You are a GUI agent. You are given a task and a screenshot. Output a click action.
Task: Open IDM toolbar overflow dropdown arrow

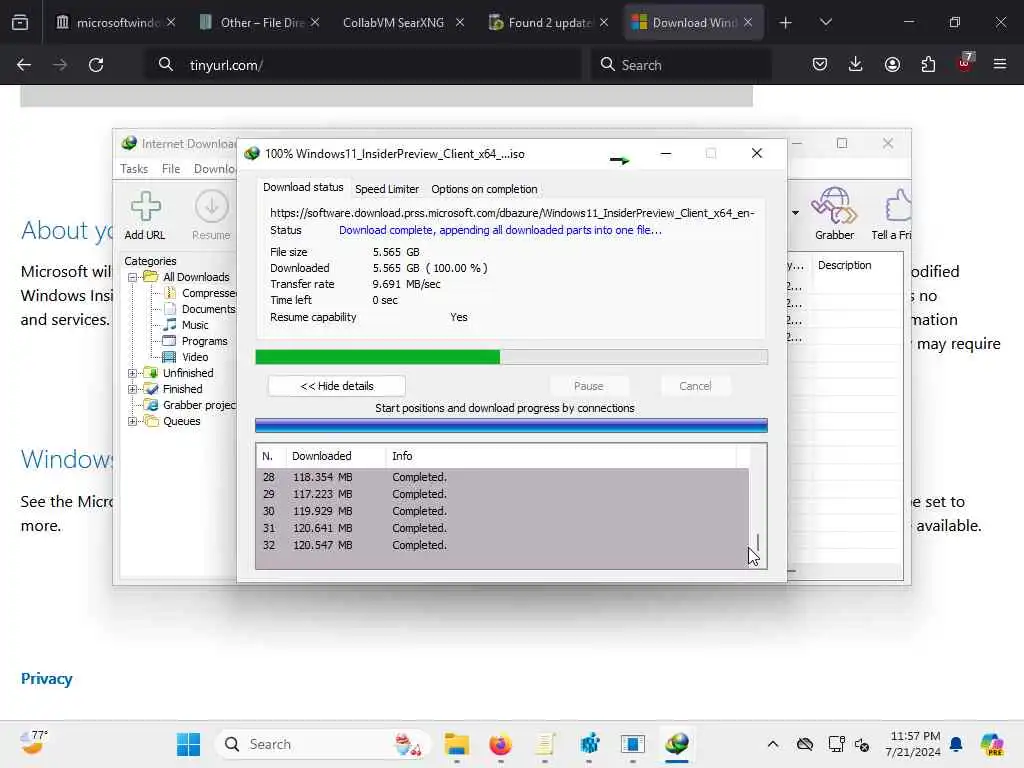coord(795,213)
